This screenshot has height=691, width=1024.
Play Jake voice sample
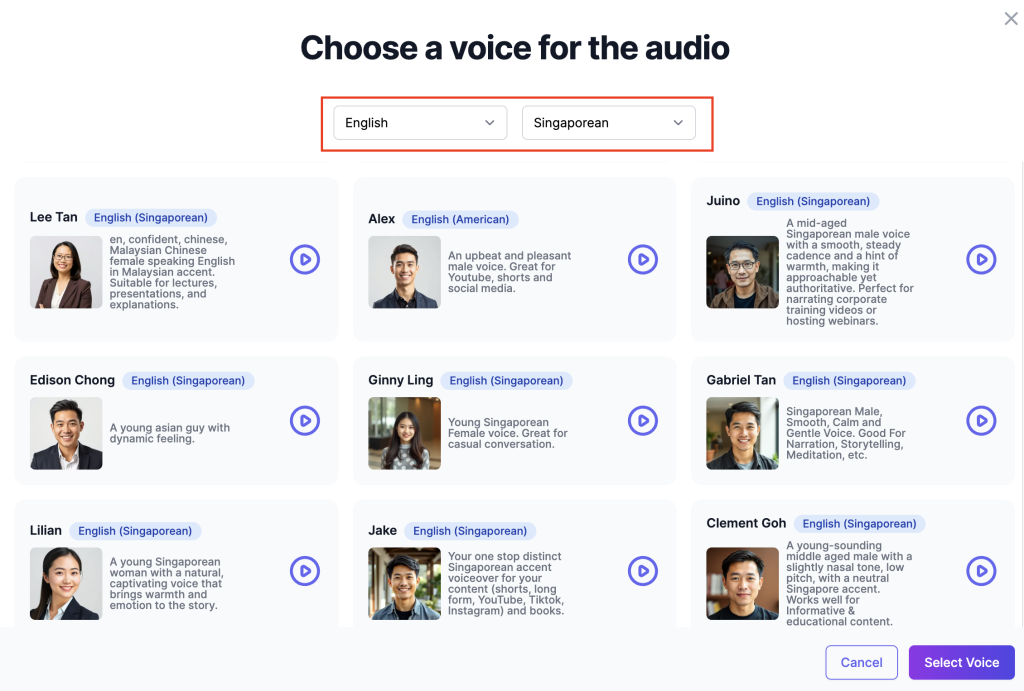click(x=643, y=571)
